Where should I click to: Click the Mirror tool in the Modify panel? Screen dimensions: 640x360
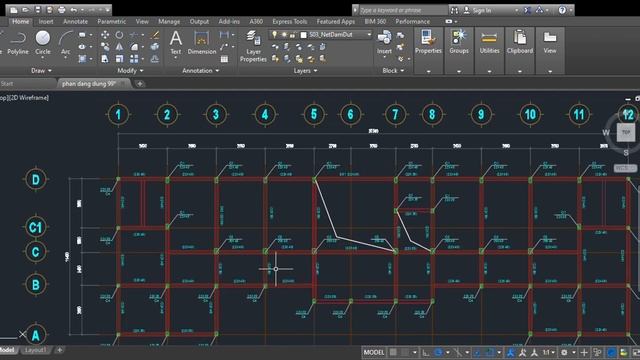119,47
